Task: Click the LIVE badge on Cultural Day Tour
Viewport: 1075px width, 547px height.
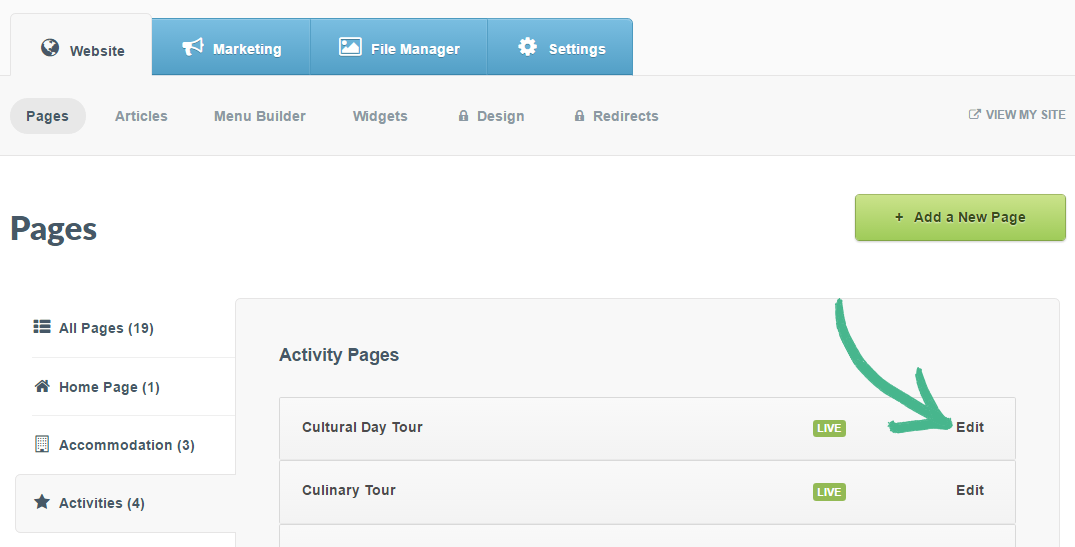Action: [x=829, y=428]
